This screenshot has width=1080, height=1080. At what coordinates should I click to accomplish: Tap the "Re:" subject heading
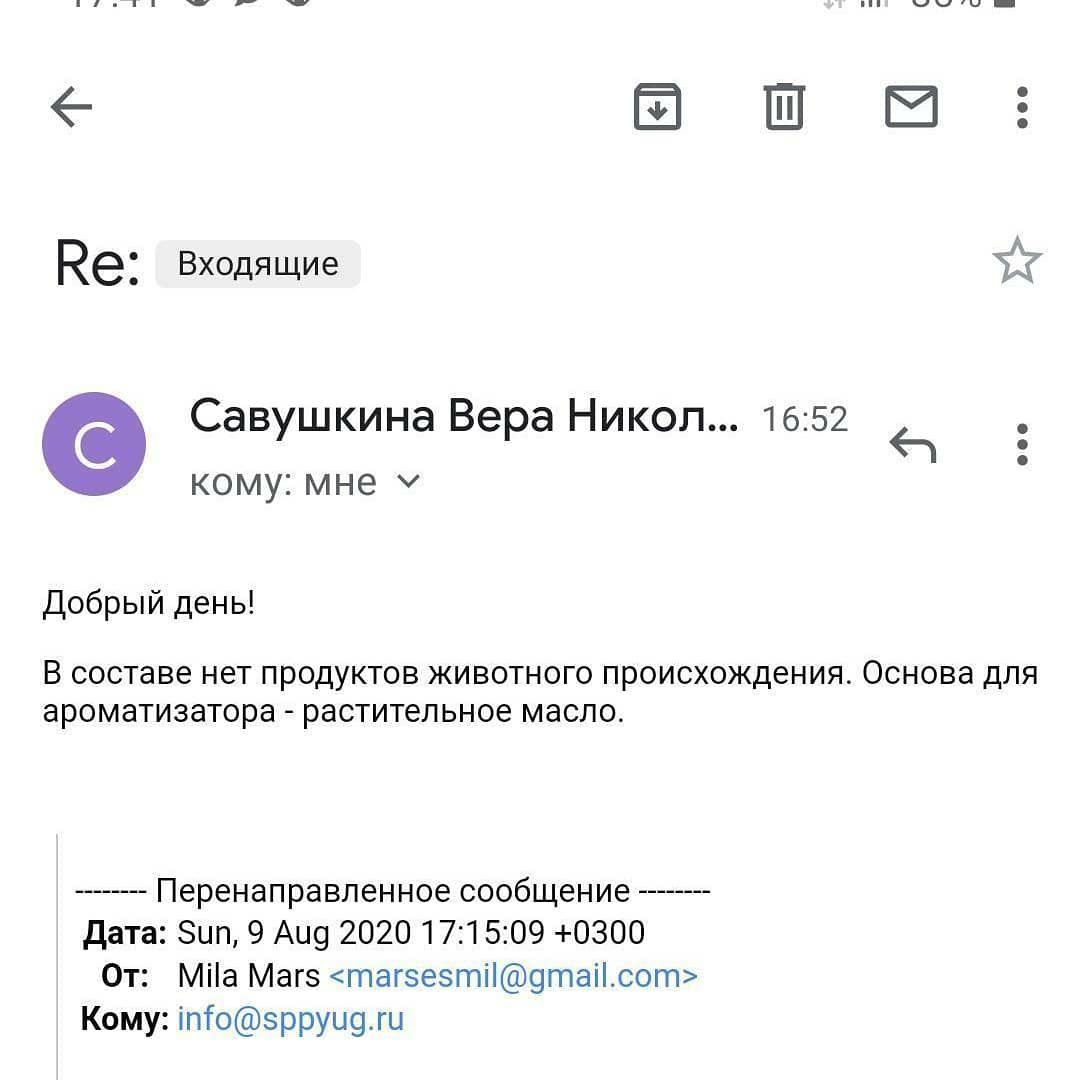coord(97,264)
